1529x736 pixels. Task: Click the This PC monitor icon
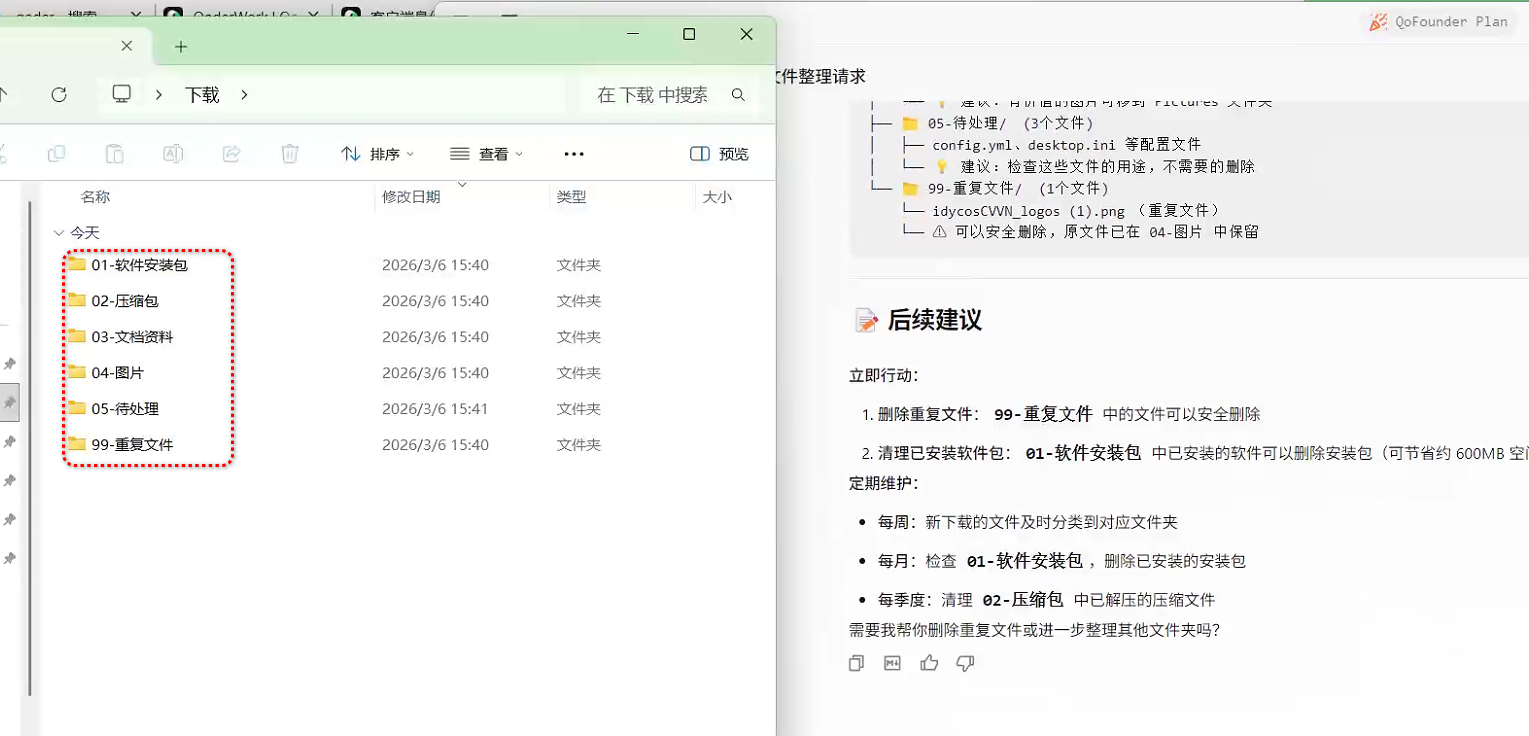(x=122, y=94)
